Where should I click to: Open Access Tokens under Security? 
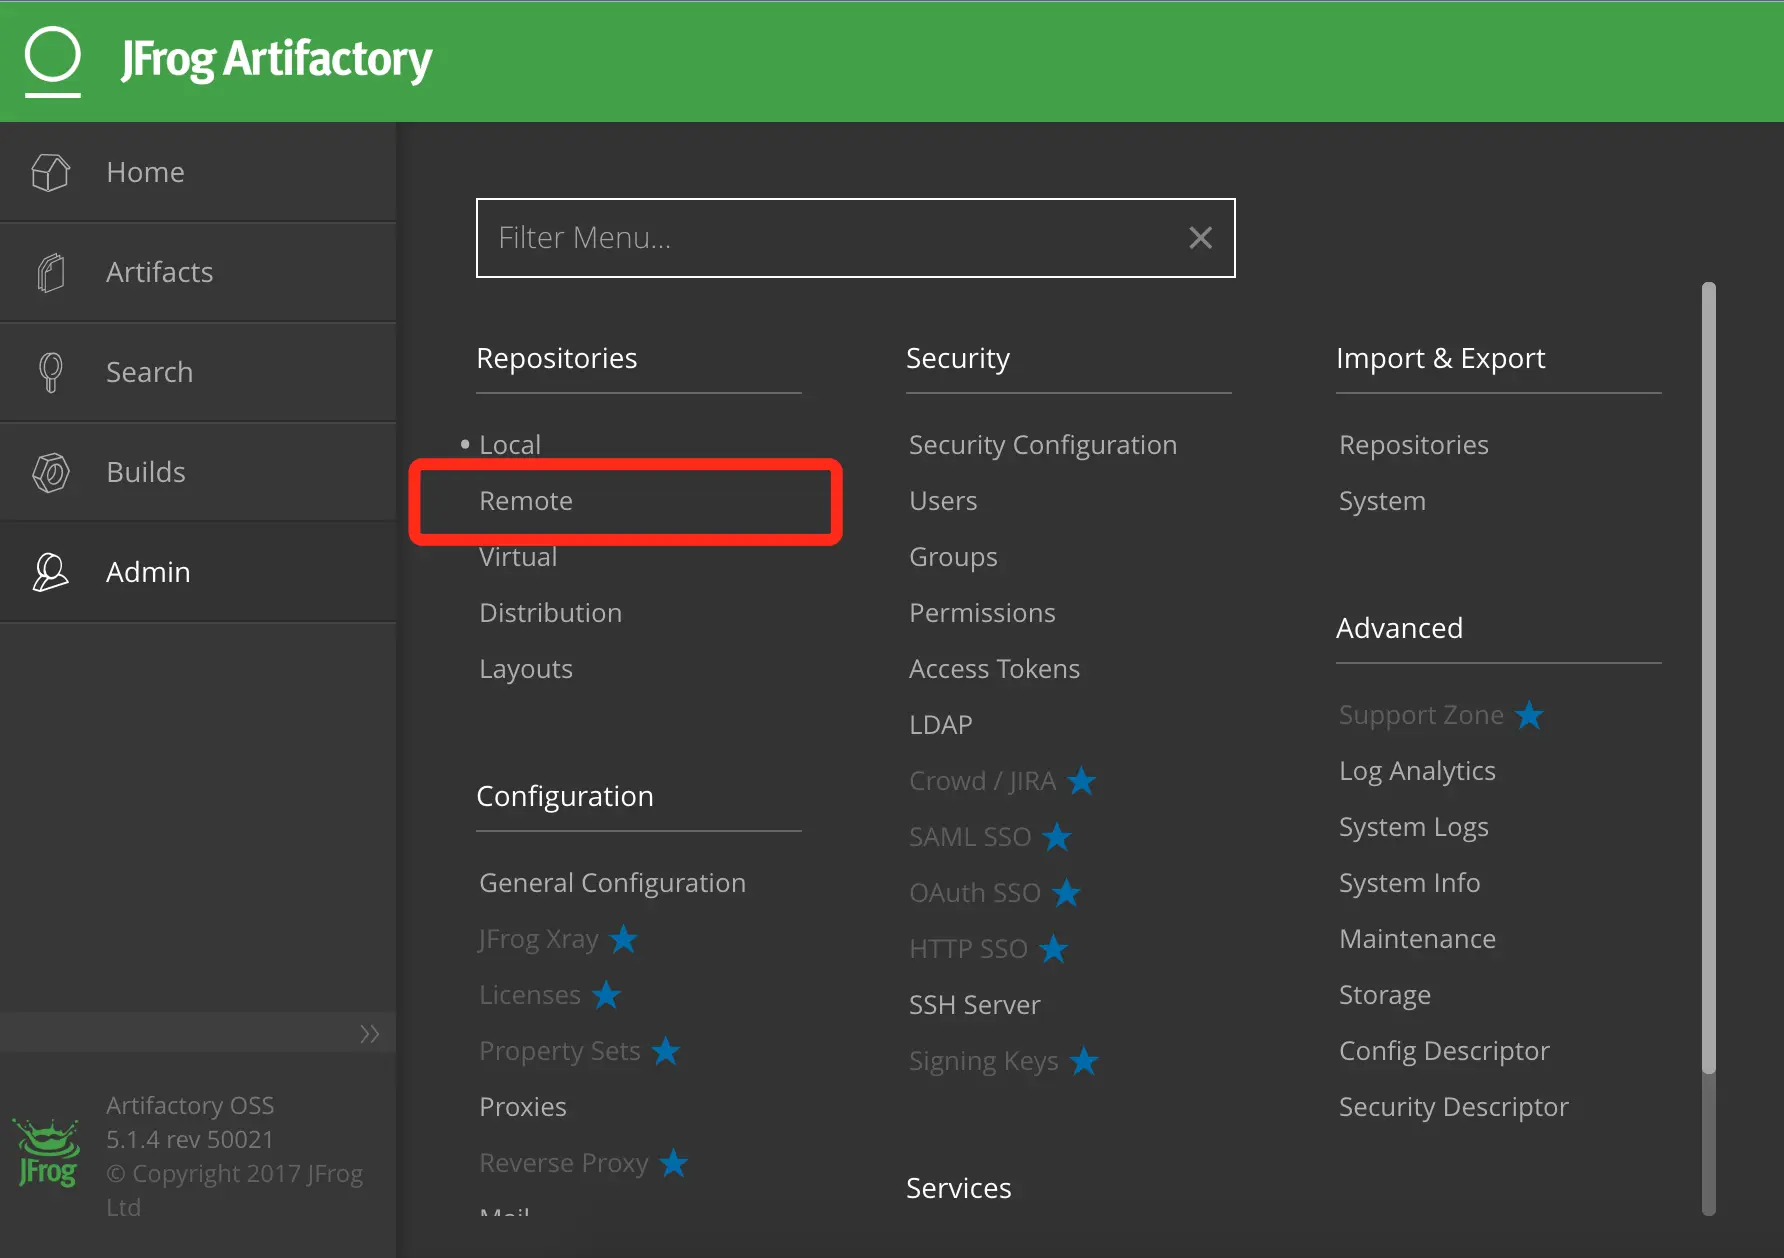[x=994, y=669]
